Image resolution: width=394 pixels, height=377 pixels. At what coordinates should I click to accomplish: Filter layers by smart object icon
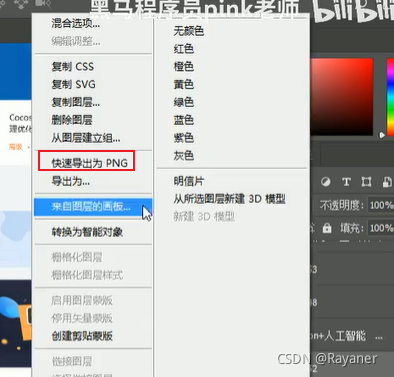coord(387,182)
